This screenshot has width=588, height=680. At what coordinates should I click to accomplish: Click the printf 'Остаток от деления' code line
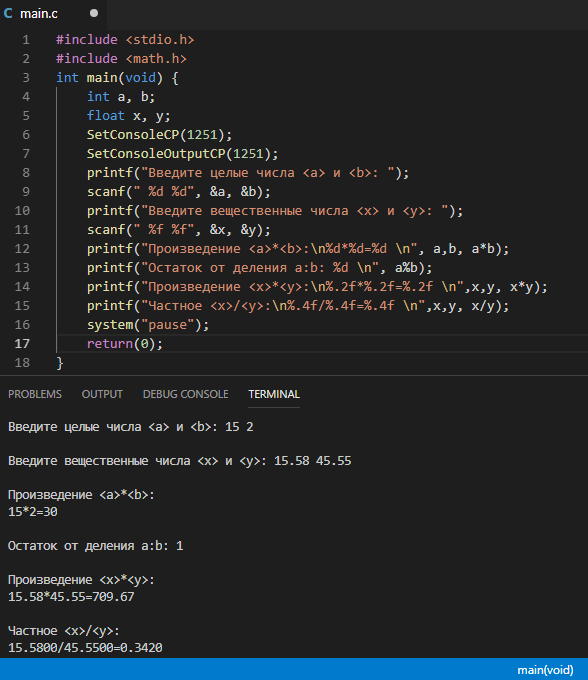(260, 268)
